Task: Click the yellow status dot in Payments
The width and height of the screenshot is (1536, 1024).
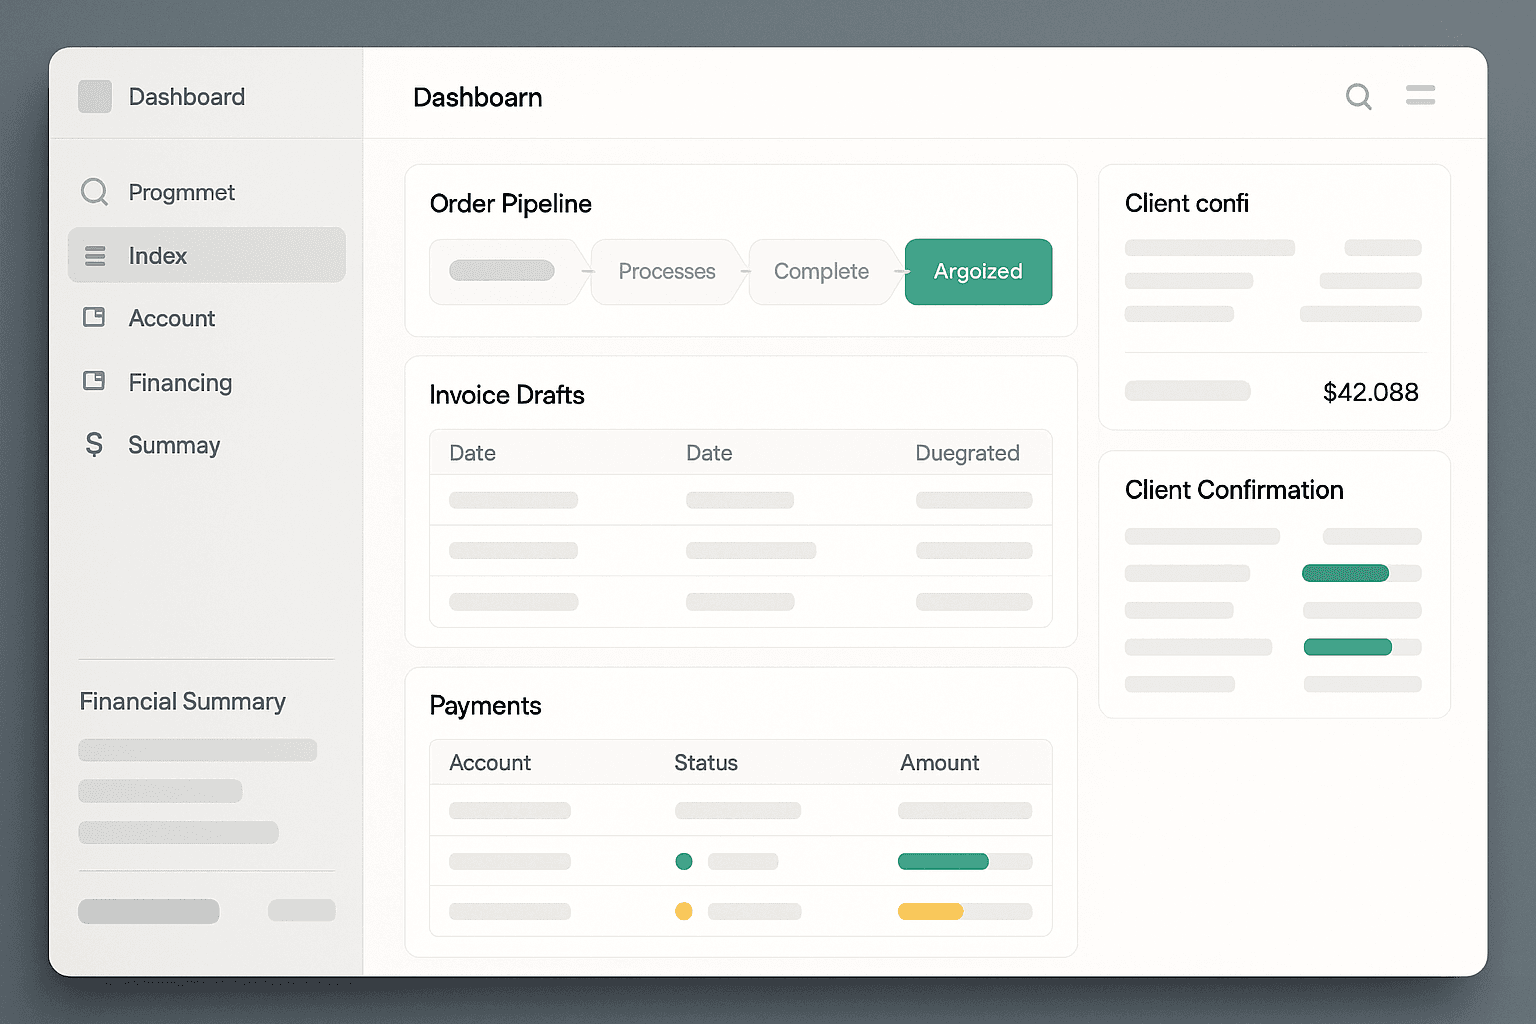Action: (684, 911)
